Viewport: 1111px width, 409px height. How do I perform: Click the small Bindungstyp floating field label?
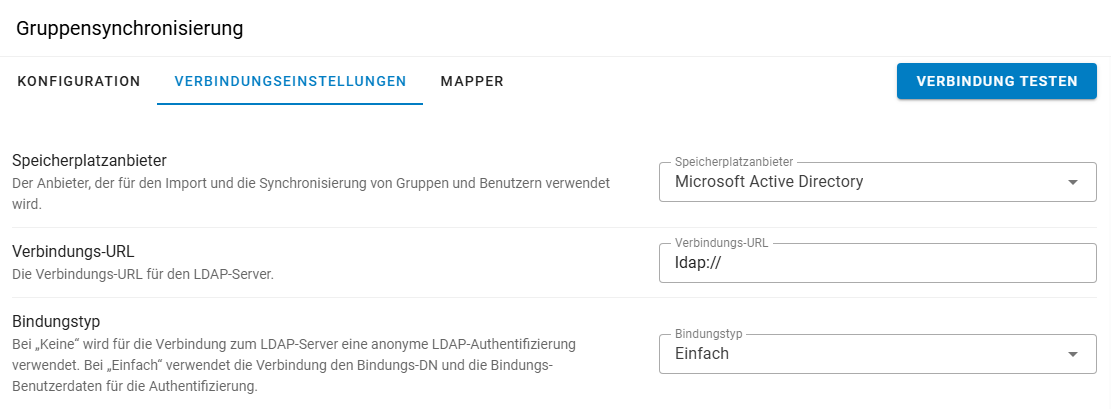709,333
